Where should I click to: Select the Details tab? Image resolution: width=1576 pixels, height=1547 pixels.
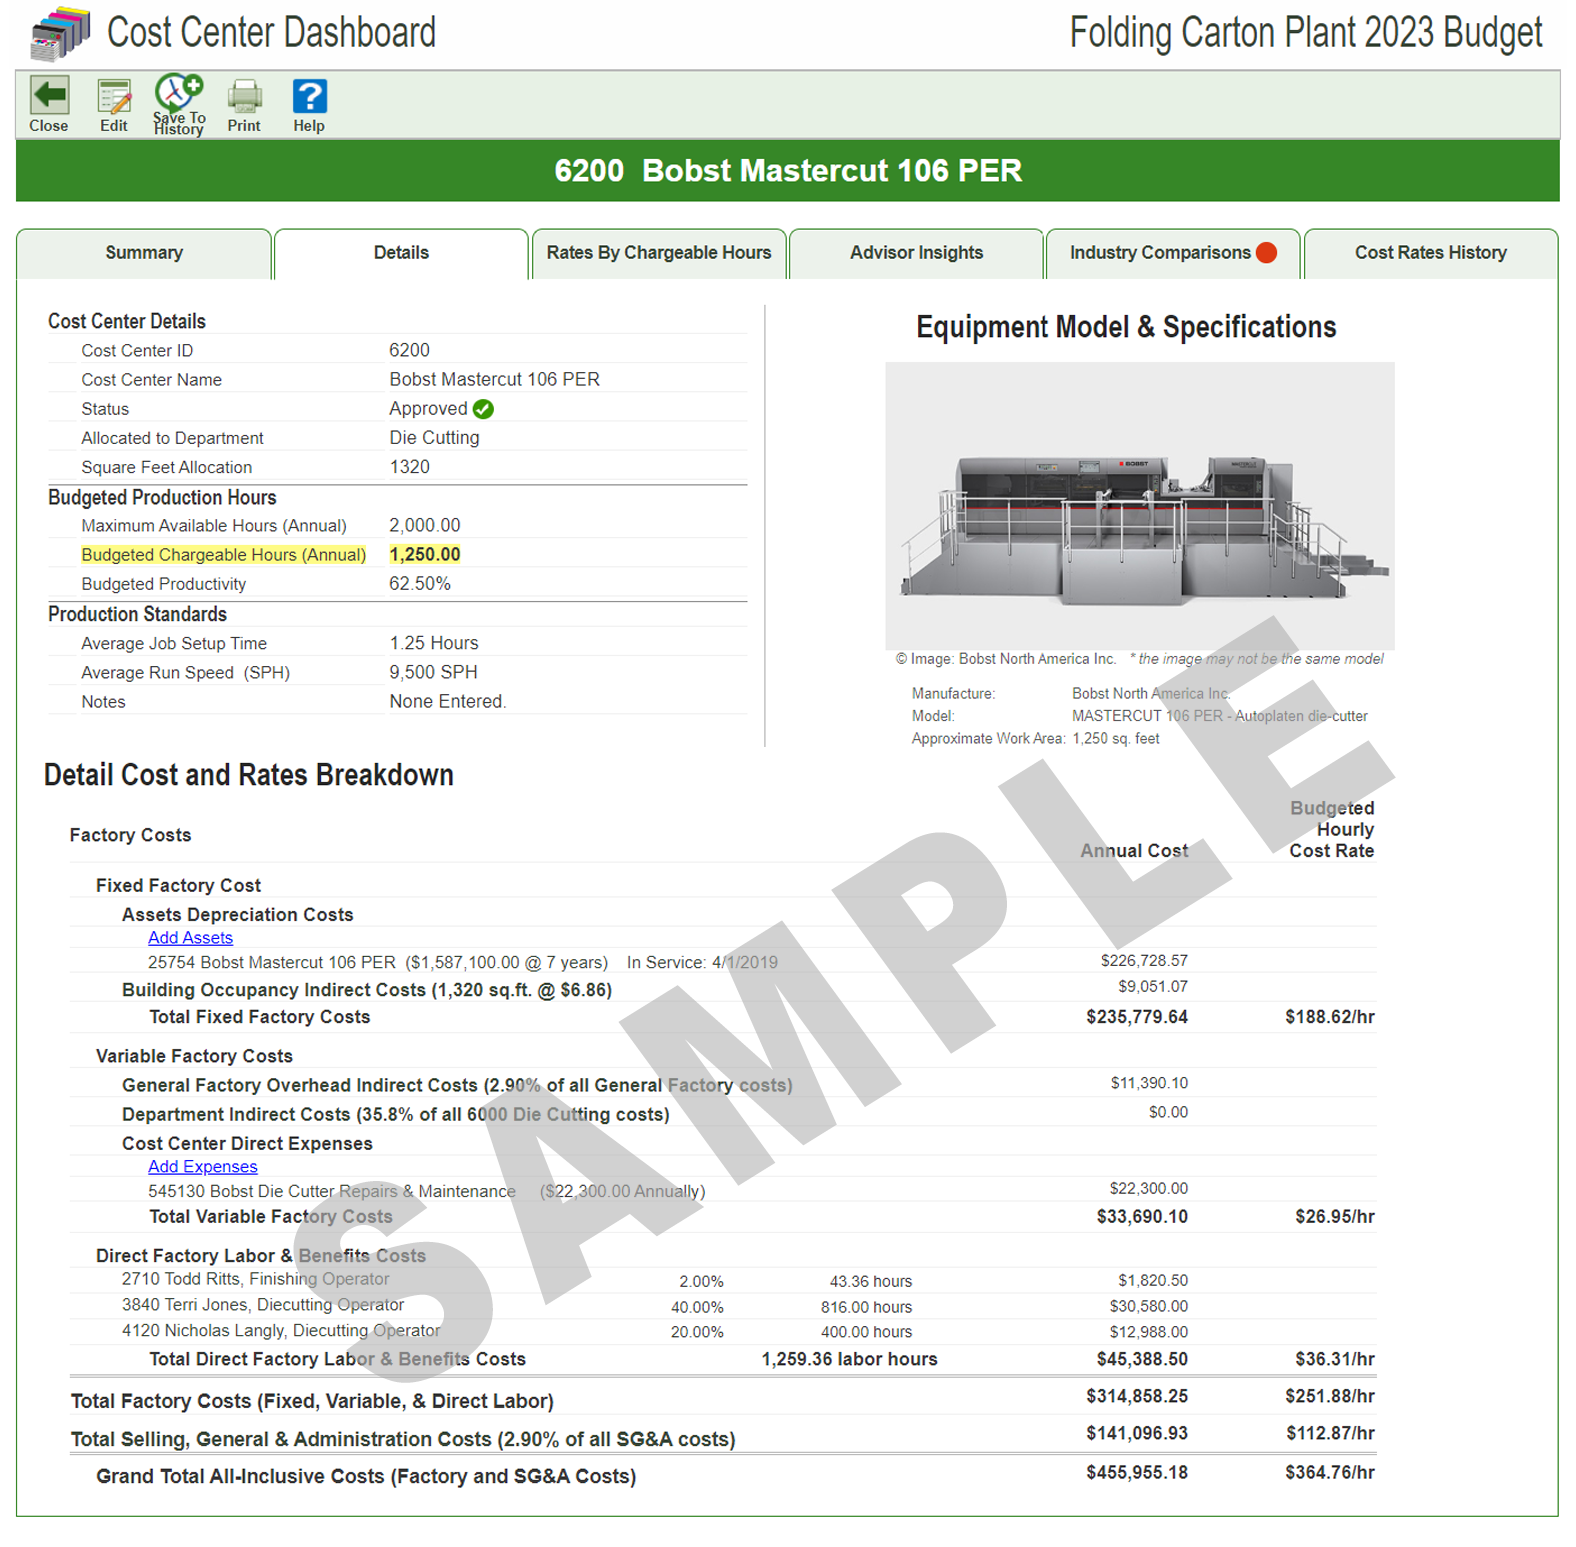401,253
